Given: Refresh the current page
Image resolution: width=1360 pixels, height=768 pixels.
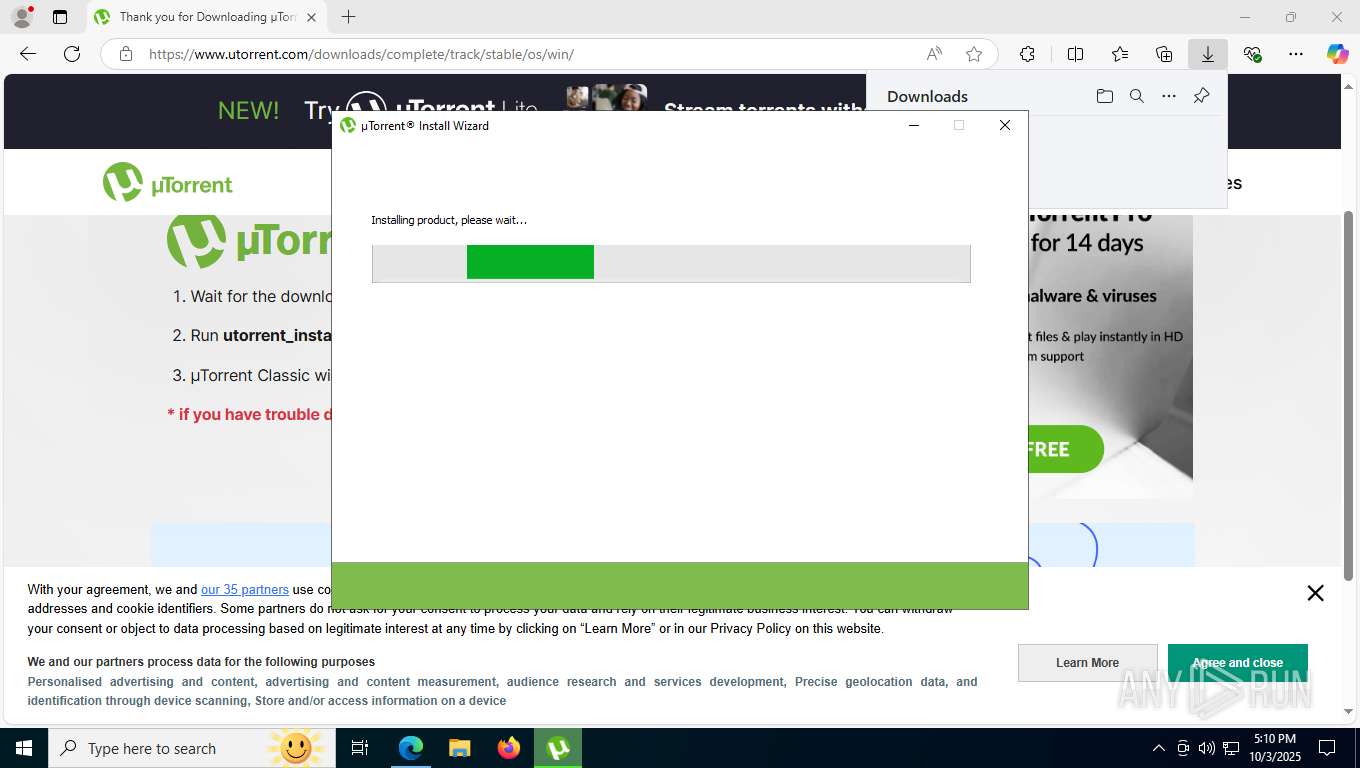Looking at the screenshot, I should click(x=72, y=54).
